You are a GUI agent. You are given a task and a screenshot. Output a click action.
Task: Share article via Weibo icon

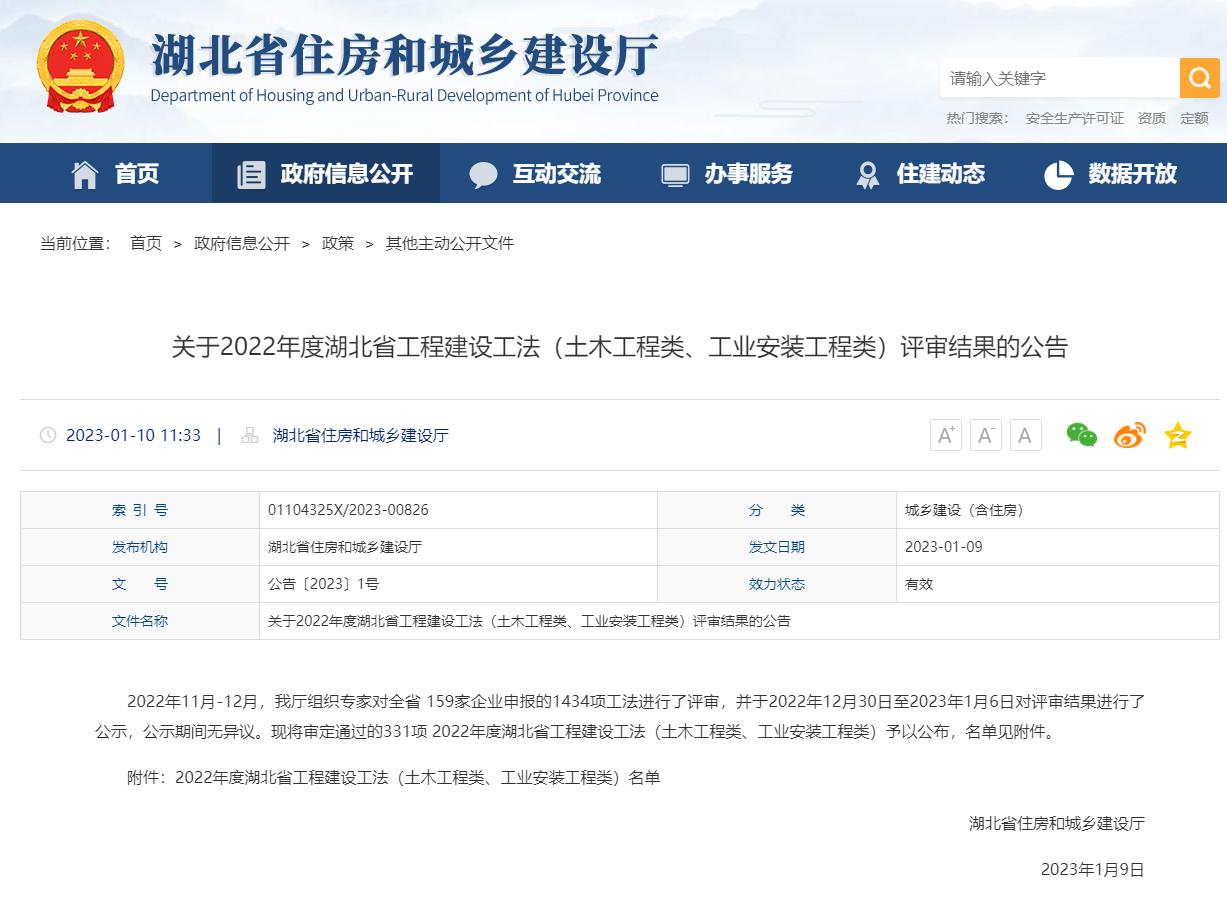(x=1129, y=435)
